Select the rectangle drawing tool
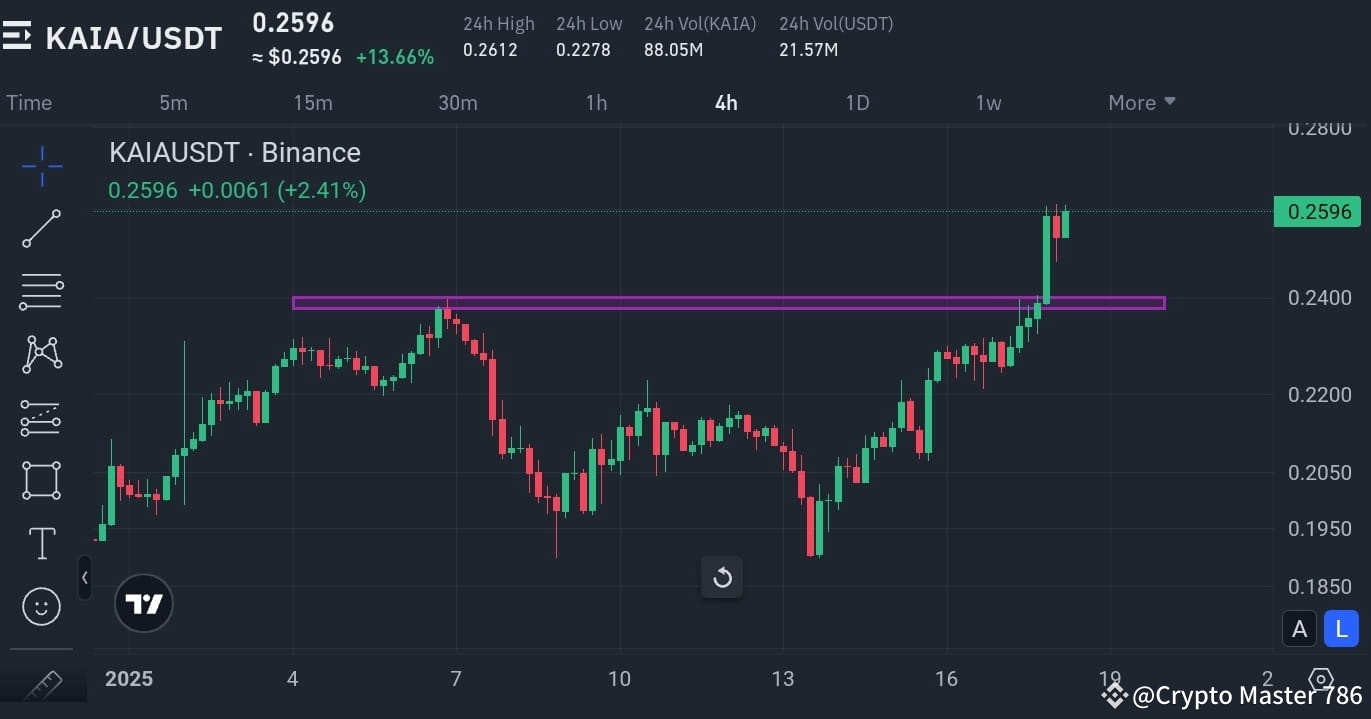Screen dimensions: 1371x719 point(41,480)
